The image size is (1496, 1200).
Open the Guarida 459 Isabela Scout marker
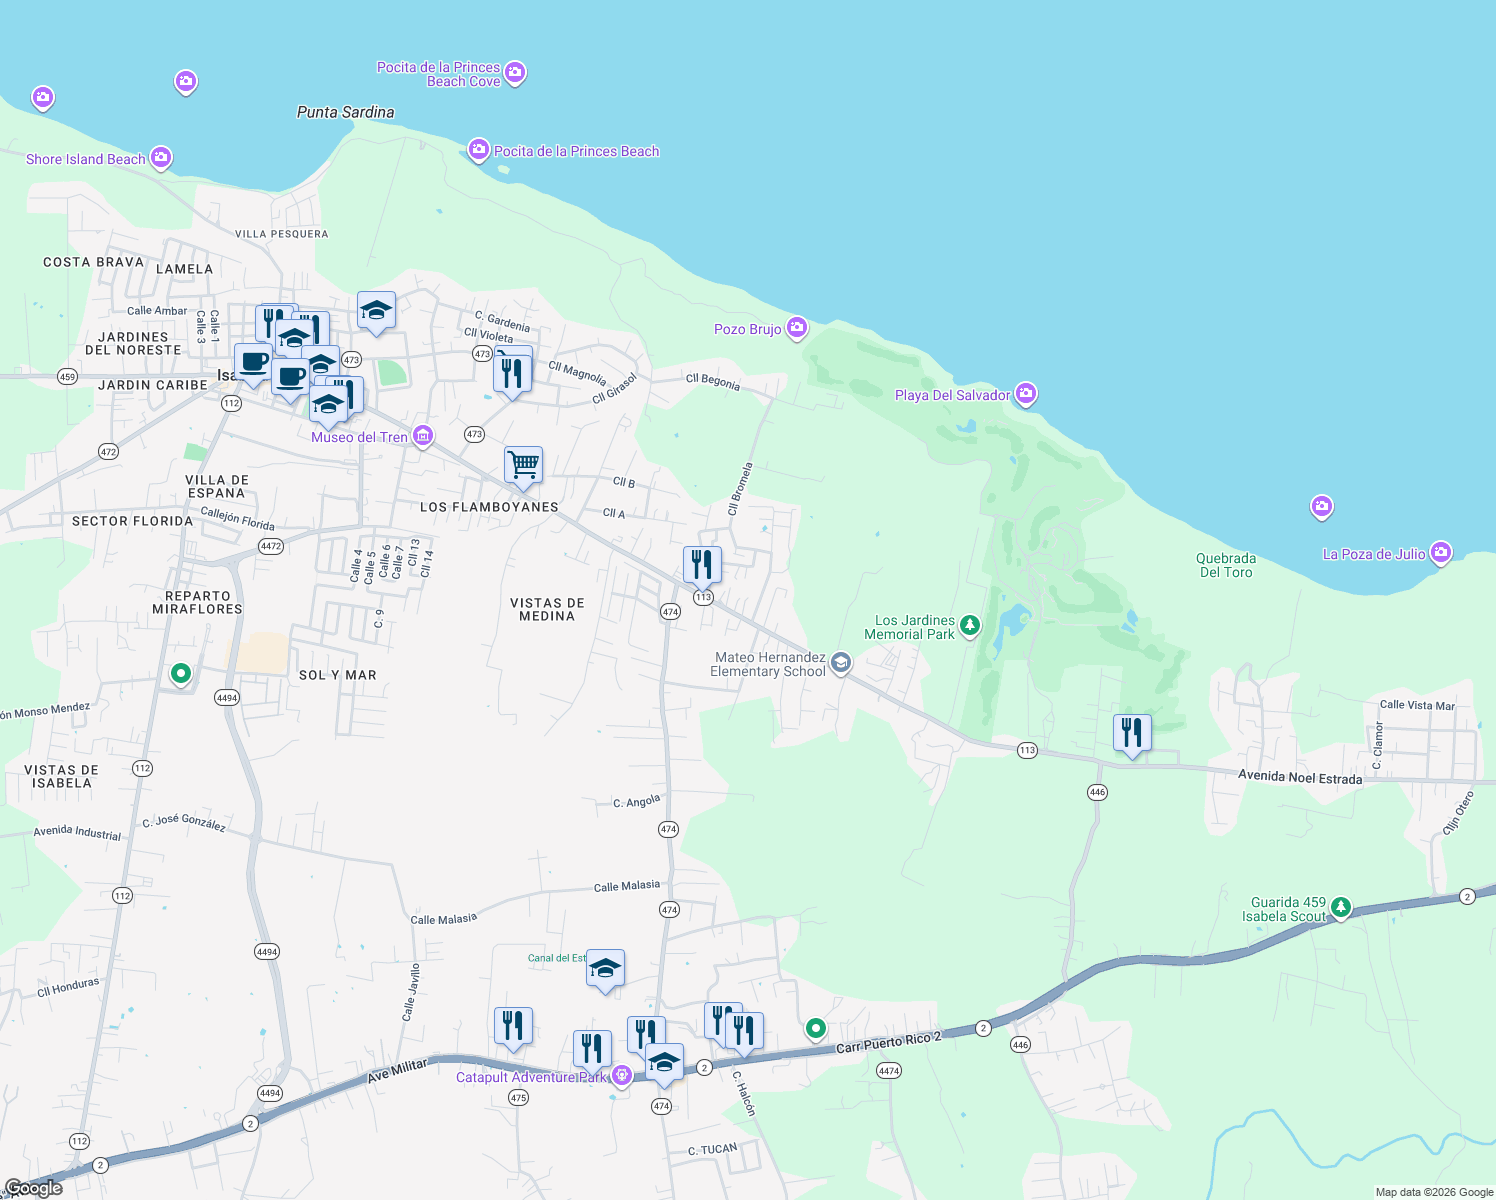pos(1339,906)
